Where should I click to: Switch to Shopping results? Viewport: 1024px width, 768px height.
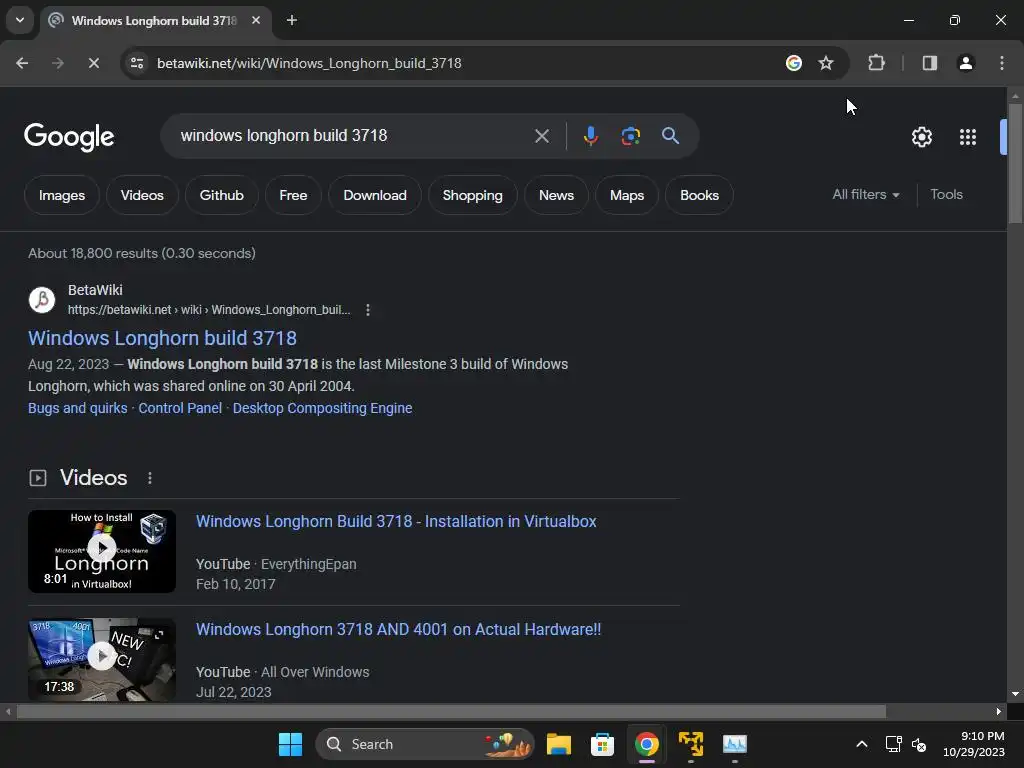tap(473, 195)
